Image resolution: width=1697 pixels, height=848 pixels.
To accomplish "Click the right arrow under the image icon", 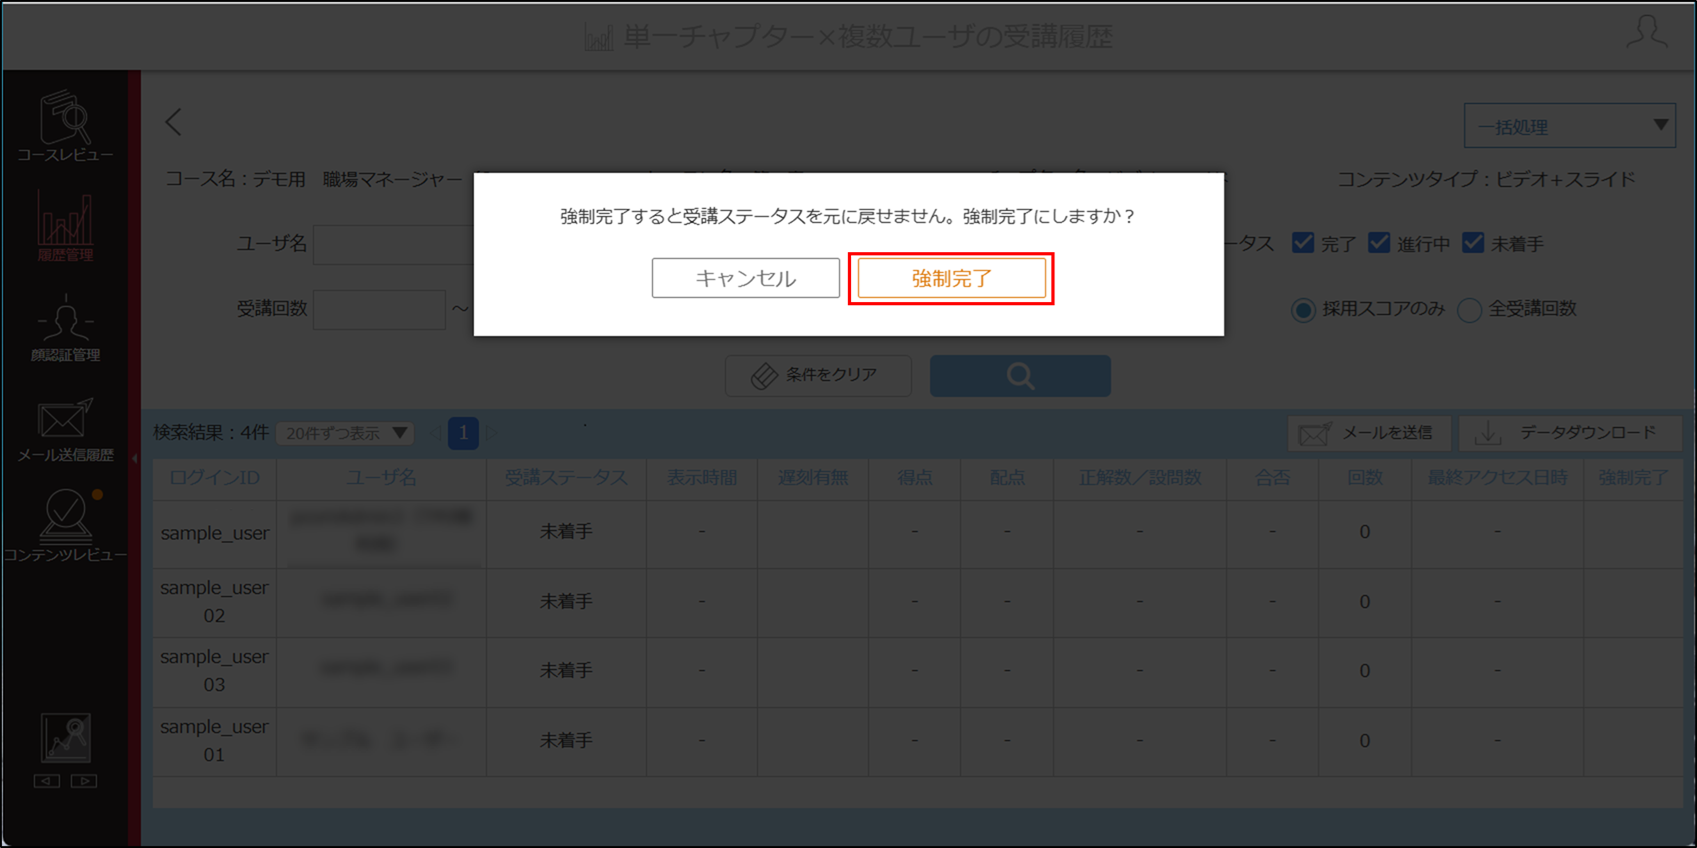I will coord(84,781).
